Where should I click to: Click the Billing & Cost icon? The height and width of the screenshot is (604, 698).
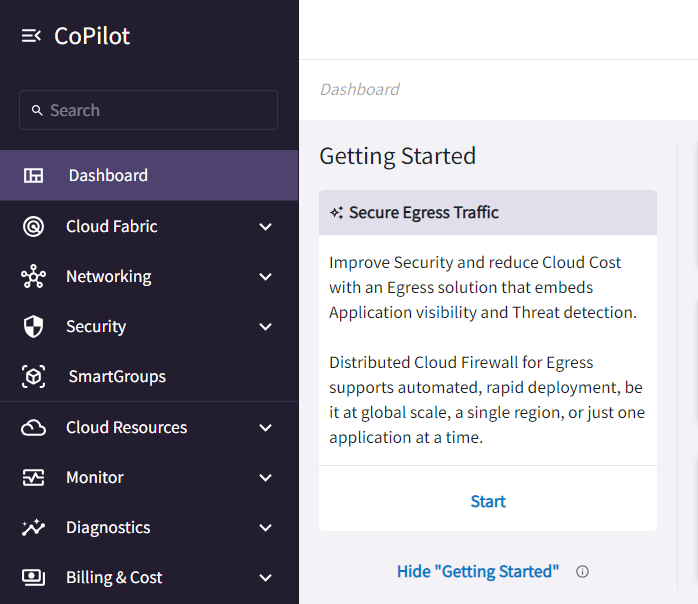(33, 578)
